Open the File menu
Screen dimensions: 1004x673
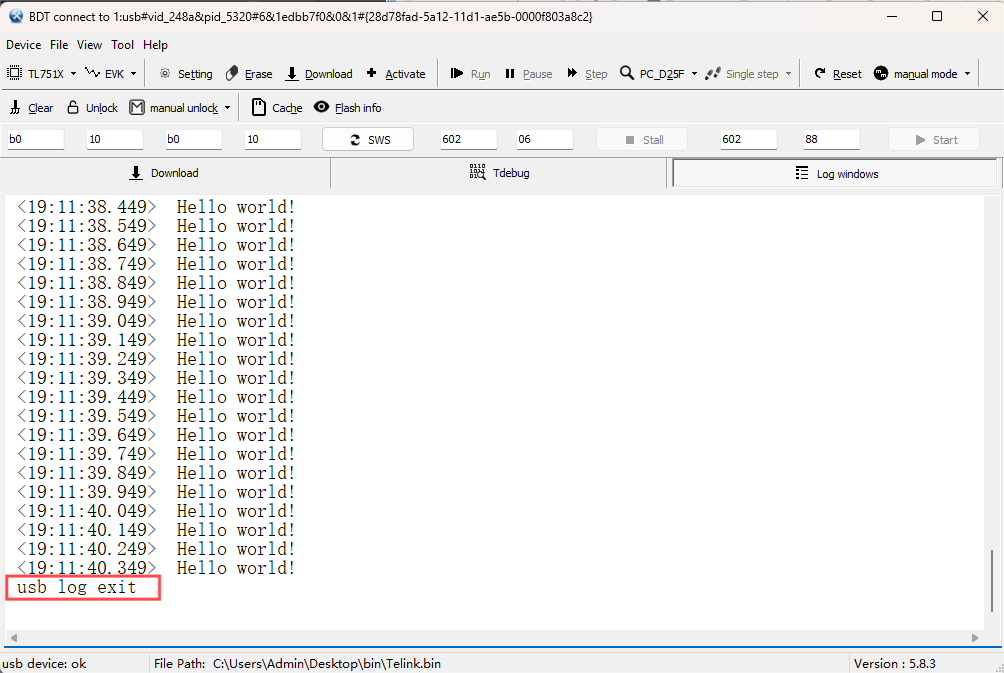click(x=59, y=45)
